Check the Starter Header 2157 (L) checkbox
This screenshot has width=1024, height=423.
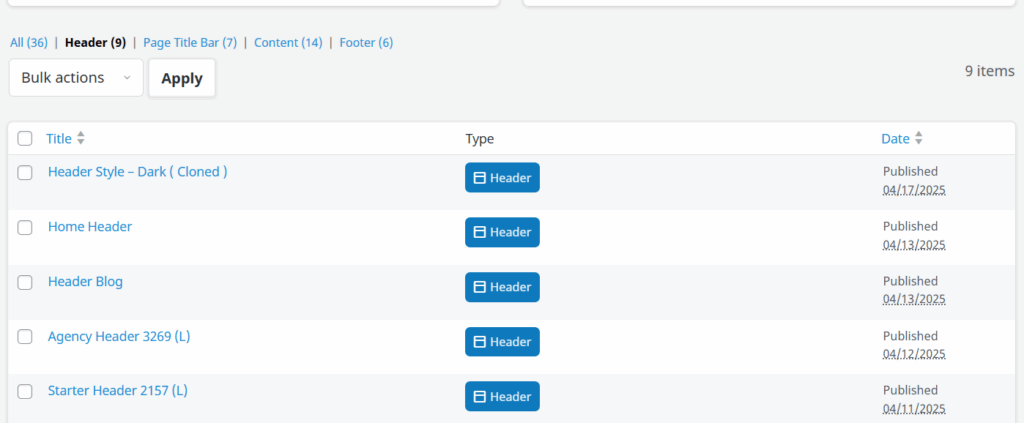point(25,392)
